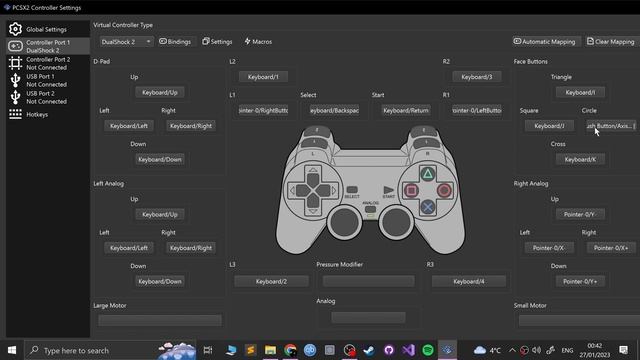Rebind Left Analog Up Keyboard/Up binding
The height and width of the screenshot is (360, 640).
[x=160, y=215]
